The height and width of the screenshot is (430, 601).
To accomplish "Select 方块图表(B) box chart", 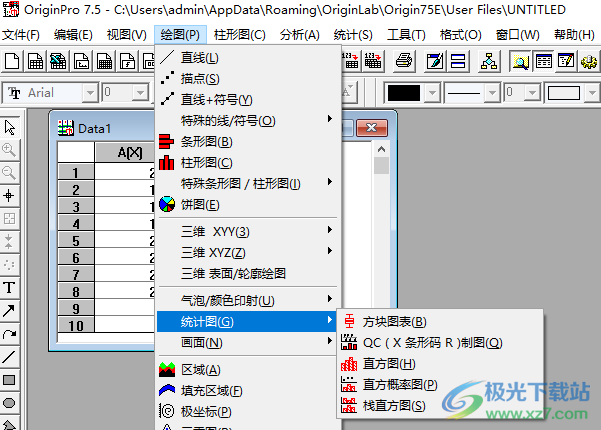I will (x=440, y=322).
